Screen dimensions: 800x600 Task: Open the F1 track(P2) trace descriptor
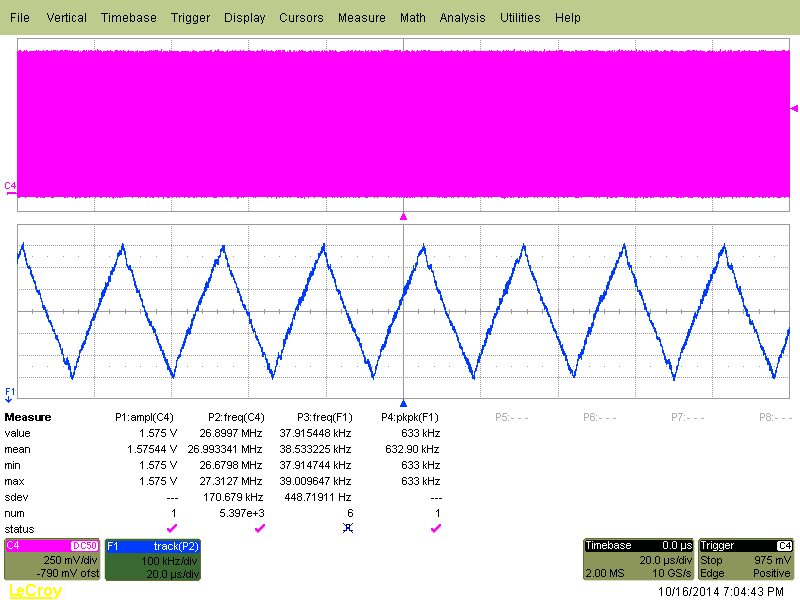click(x=150, y=560)
